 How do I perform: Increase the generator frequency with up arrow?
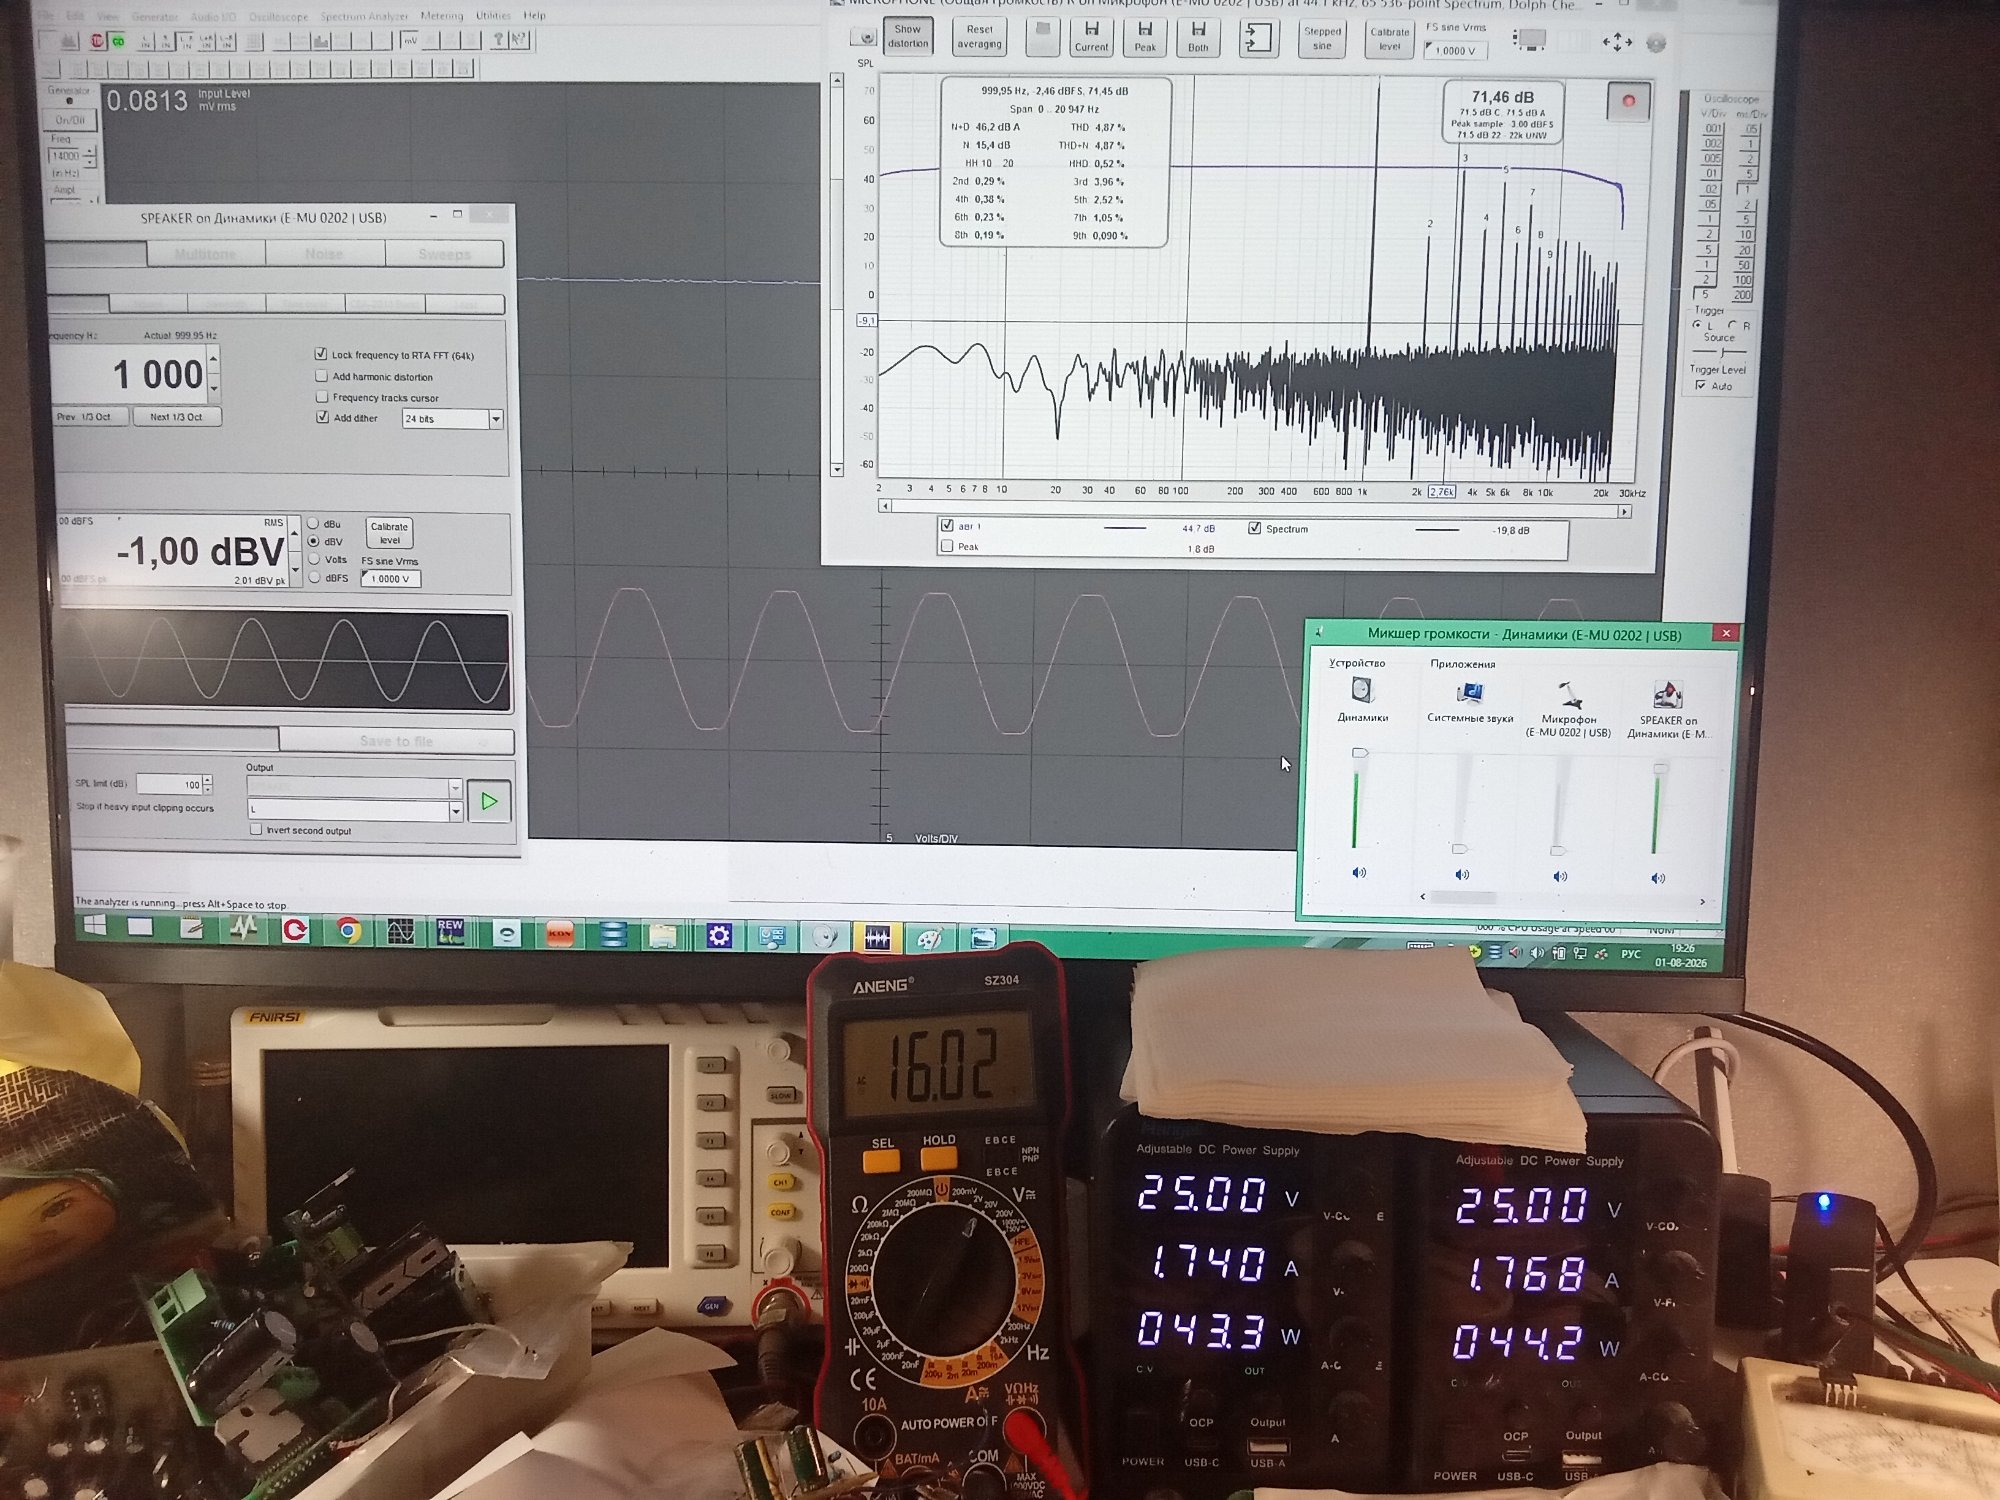pyautogui.click(x=214, y=358)
